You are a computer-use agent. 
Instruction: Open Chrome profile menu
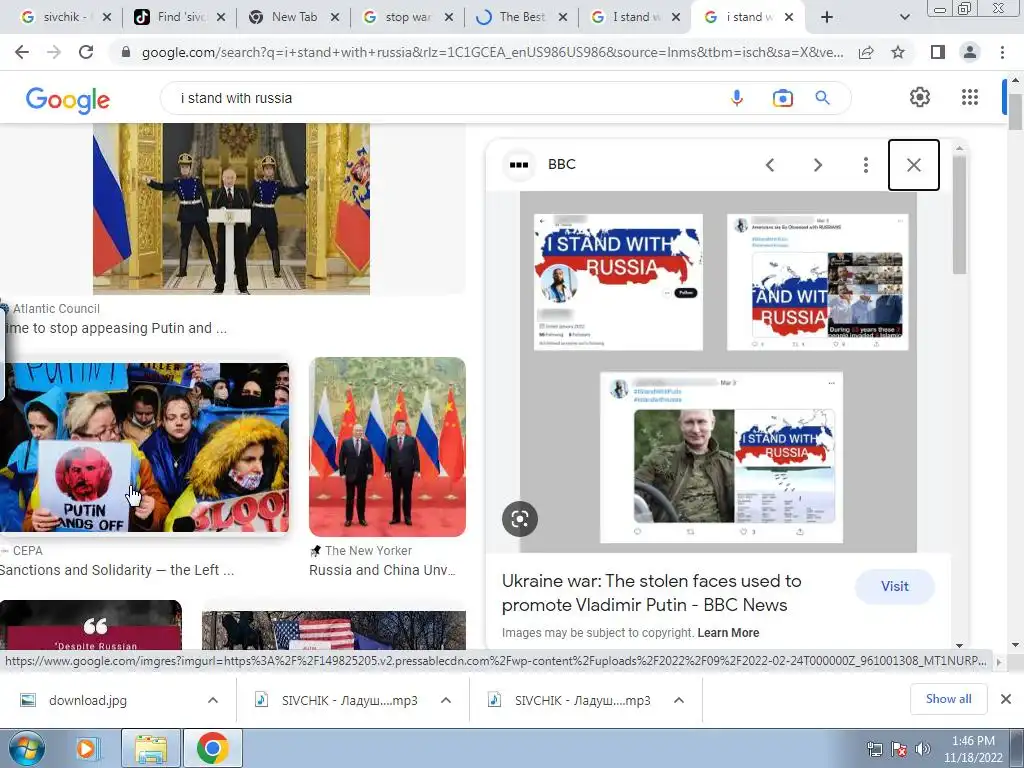click(x=970, y=52)
